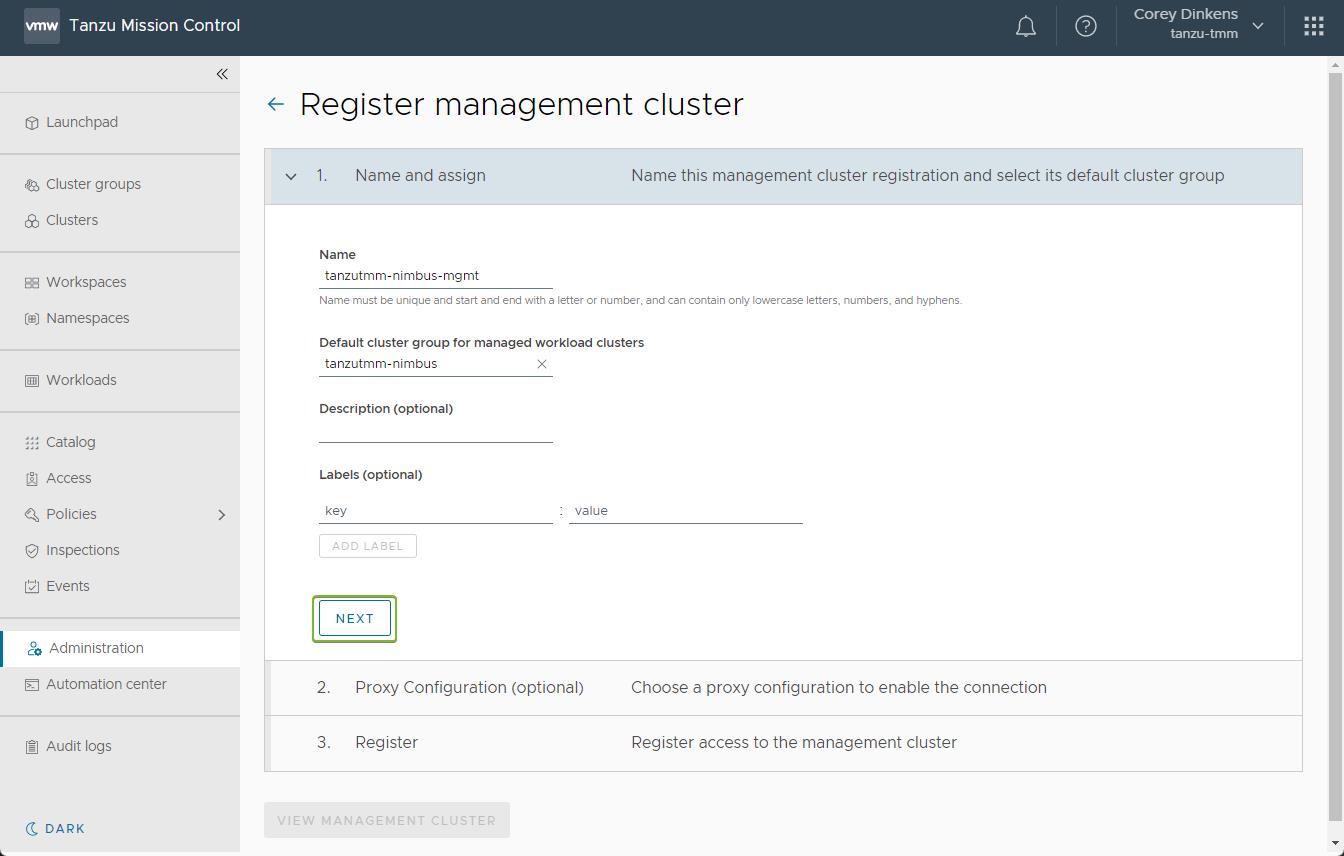
Task: Click the Workspaces icon
Action: tap(32, 283)
